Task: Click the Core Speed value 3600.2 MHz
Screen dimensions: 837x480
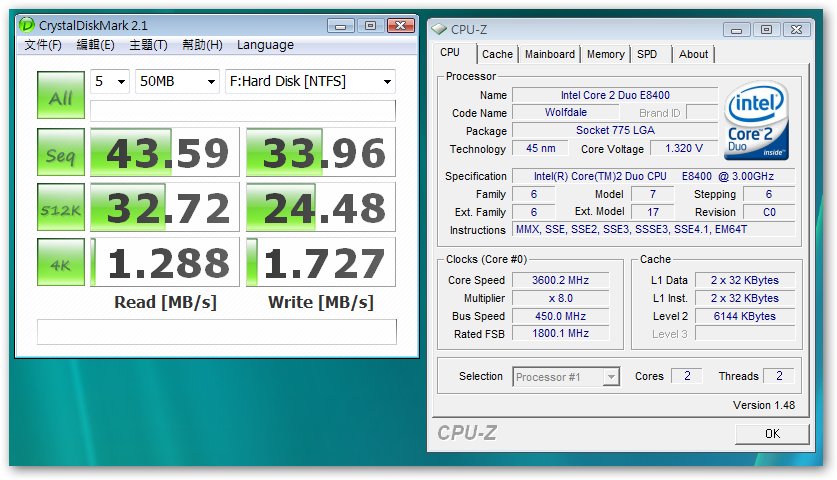Action: [x=560, y=280]
